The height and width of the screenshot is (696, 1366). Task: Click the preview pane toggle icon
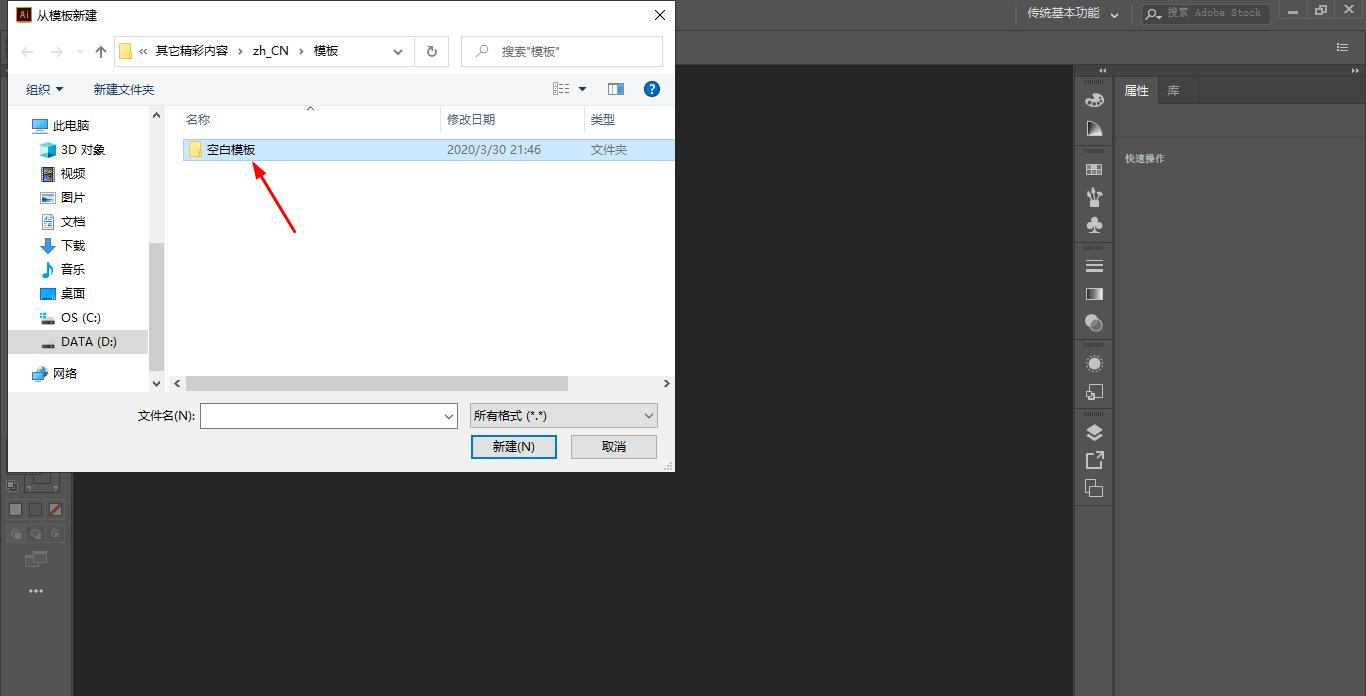click(616, 88)
